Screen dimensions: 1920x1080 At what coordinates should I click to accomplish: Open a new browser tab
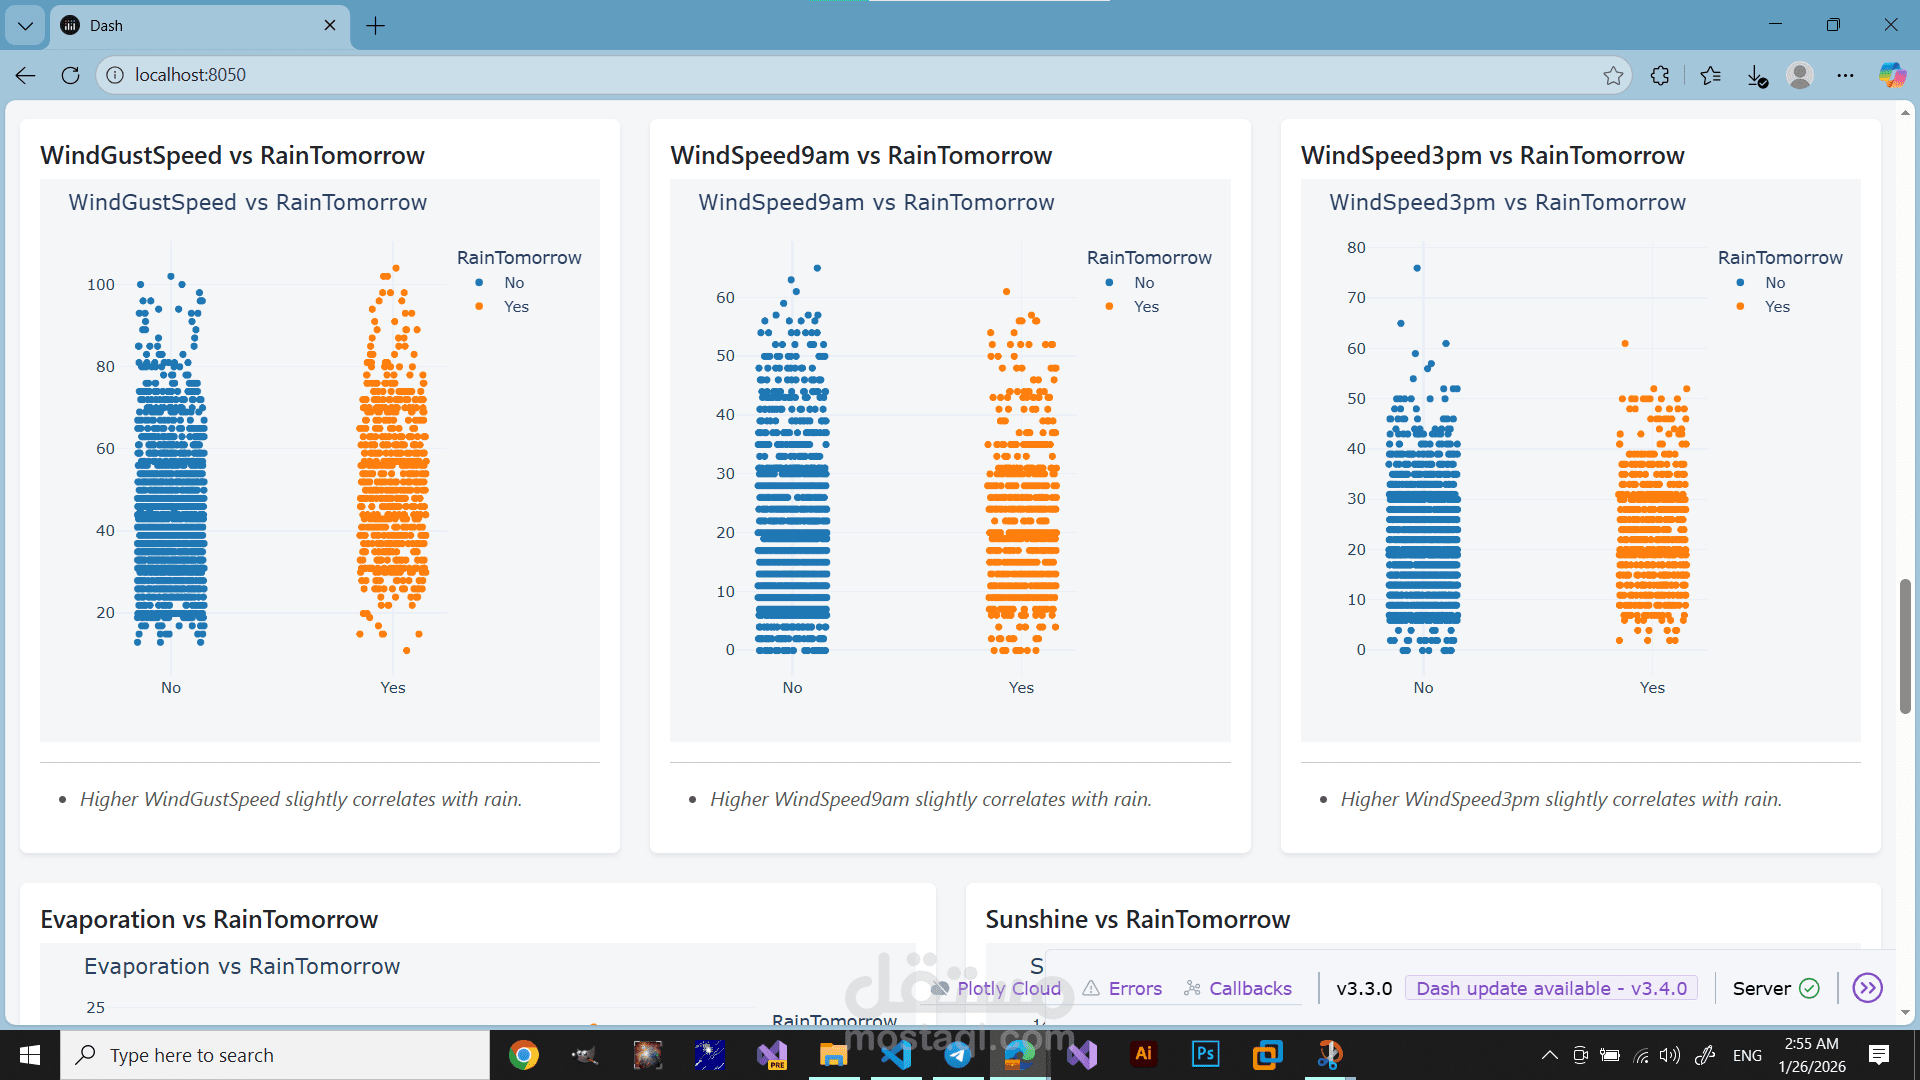click(x=376, y=25)
